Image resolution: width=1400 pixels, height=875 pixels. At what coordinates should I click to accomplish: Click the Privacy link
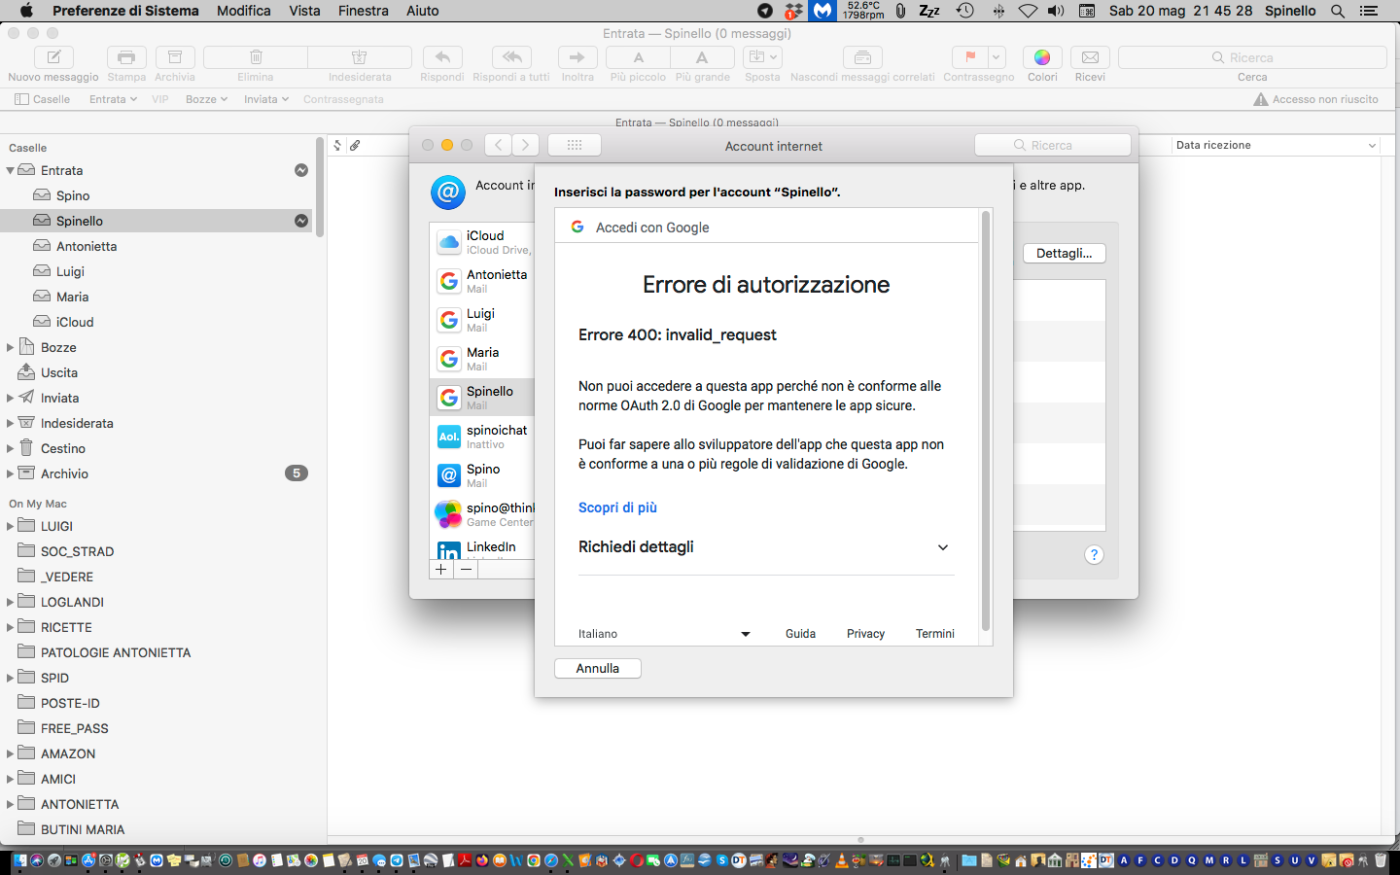click(866, 634)
